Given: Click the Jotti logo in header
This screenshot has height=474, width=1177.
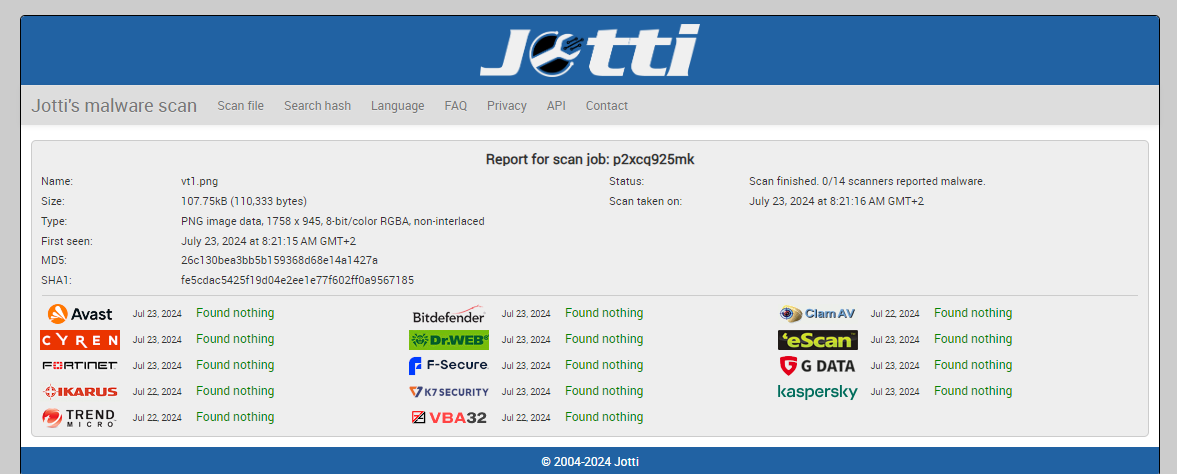Looking at the screenshot, I should [589, 50].
